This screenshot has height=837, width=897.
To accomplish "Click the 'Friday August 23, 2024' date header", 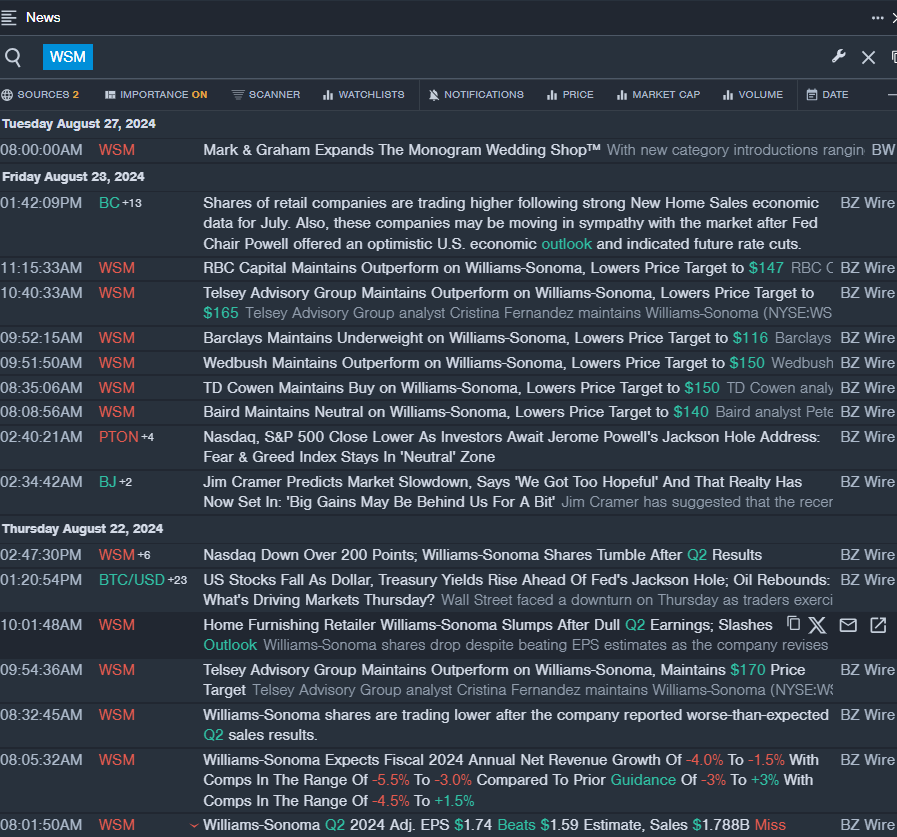I will [73, 177].
